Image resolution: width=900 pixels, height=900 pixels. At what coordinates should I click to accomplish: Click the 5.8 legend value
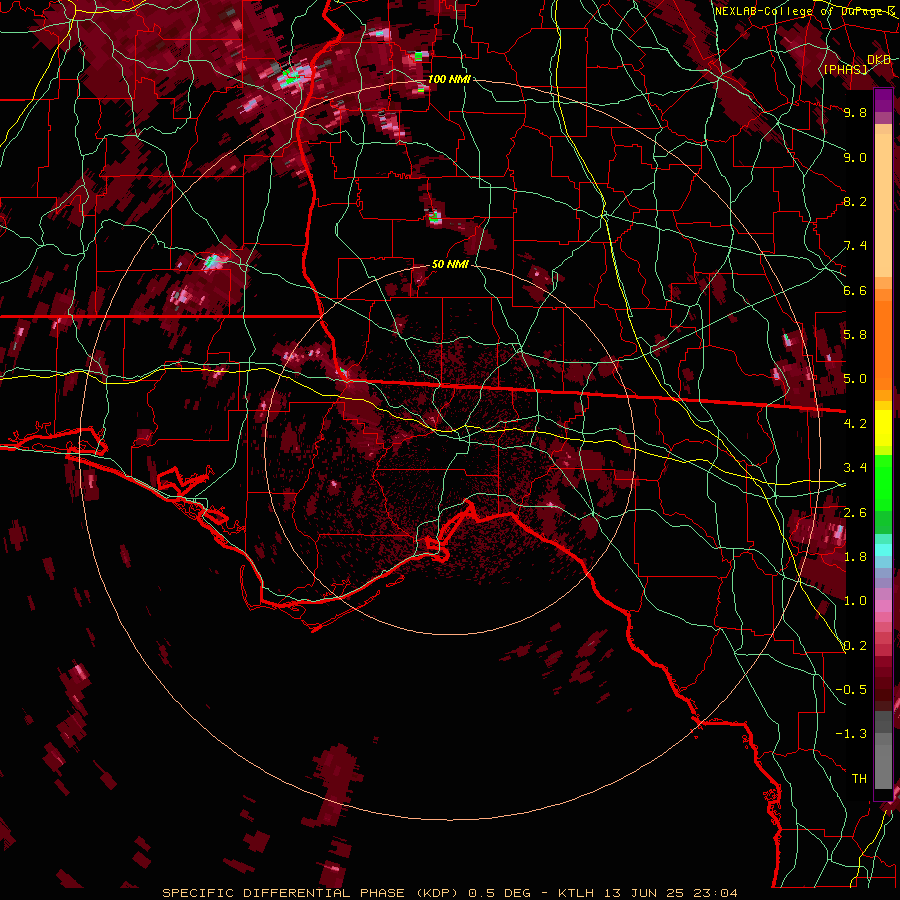click(x=855, y=335)
